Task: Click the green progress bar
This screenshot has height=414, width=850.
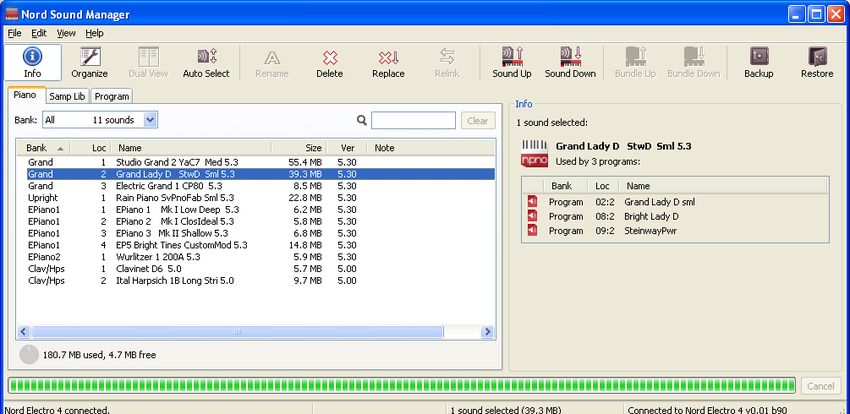Action: click(402, 386)
